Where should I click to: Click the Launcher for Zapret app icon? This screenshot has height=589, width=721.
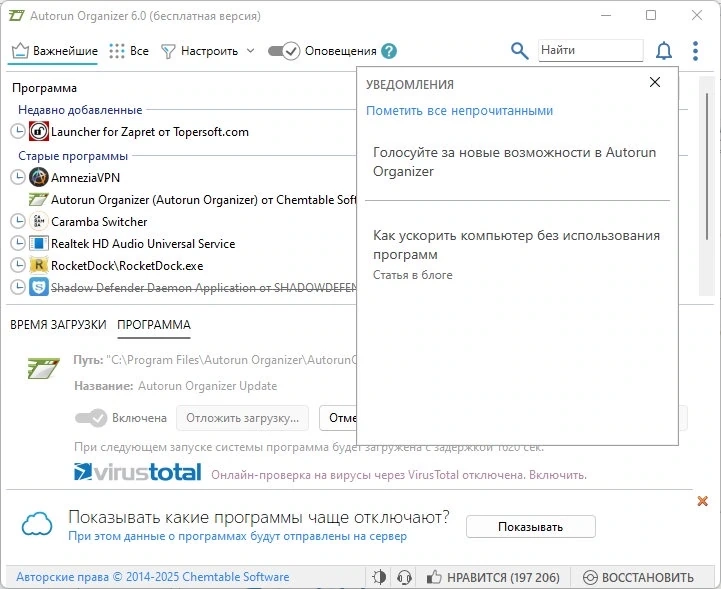point(39,132)
